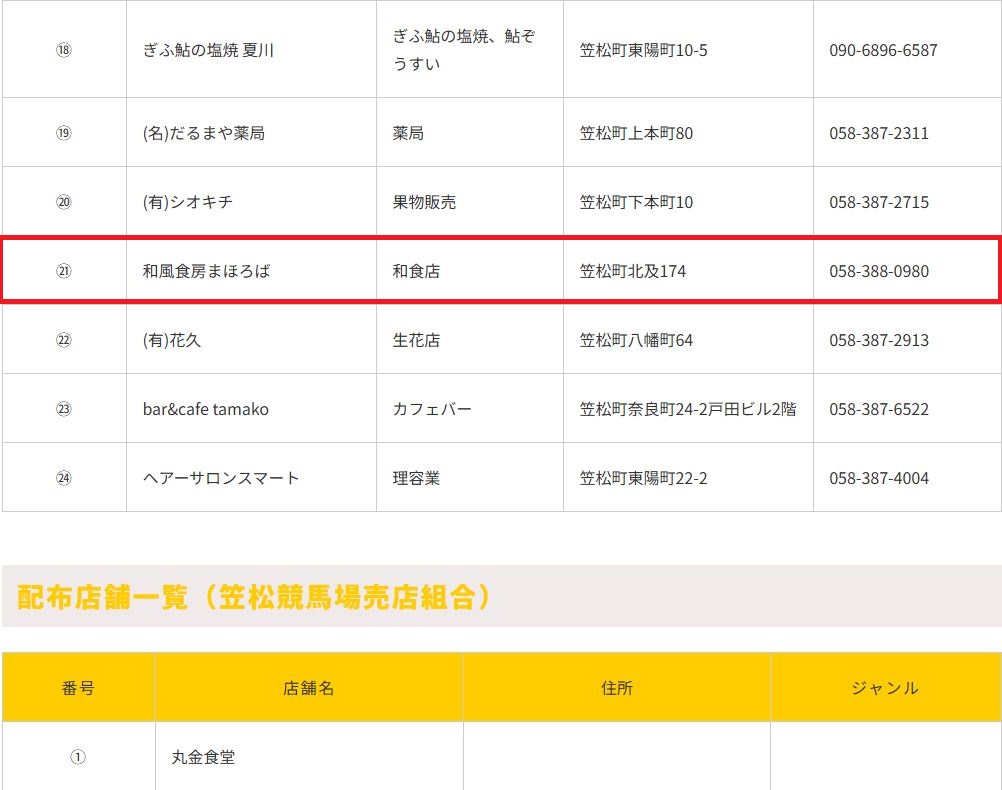1002x790 pixels.
Task: Select the カフェバー genre cell
Action: (432, 409)
